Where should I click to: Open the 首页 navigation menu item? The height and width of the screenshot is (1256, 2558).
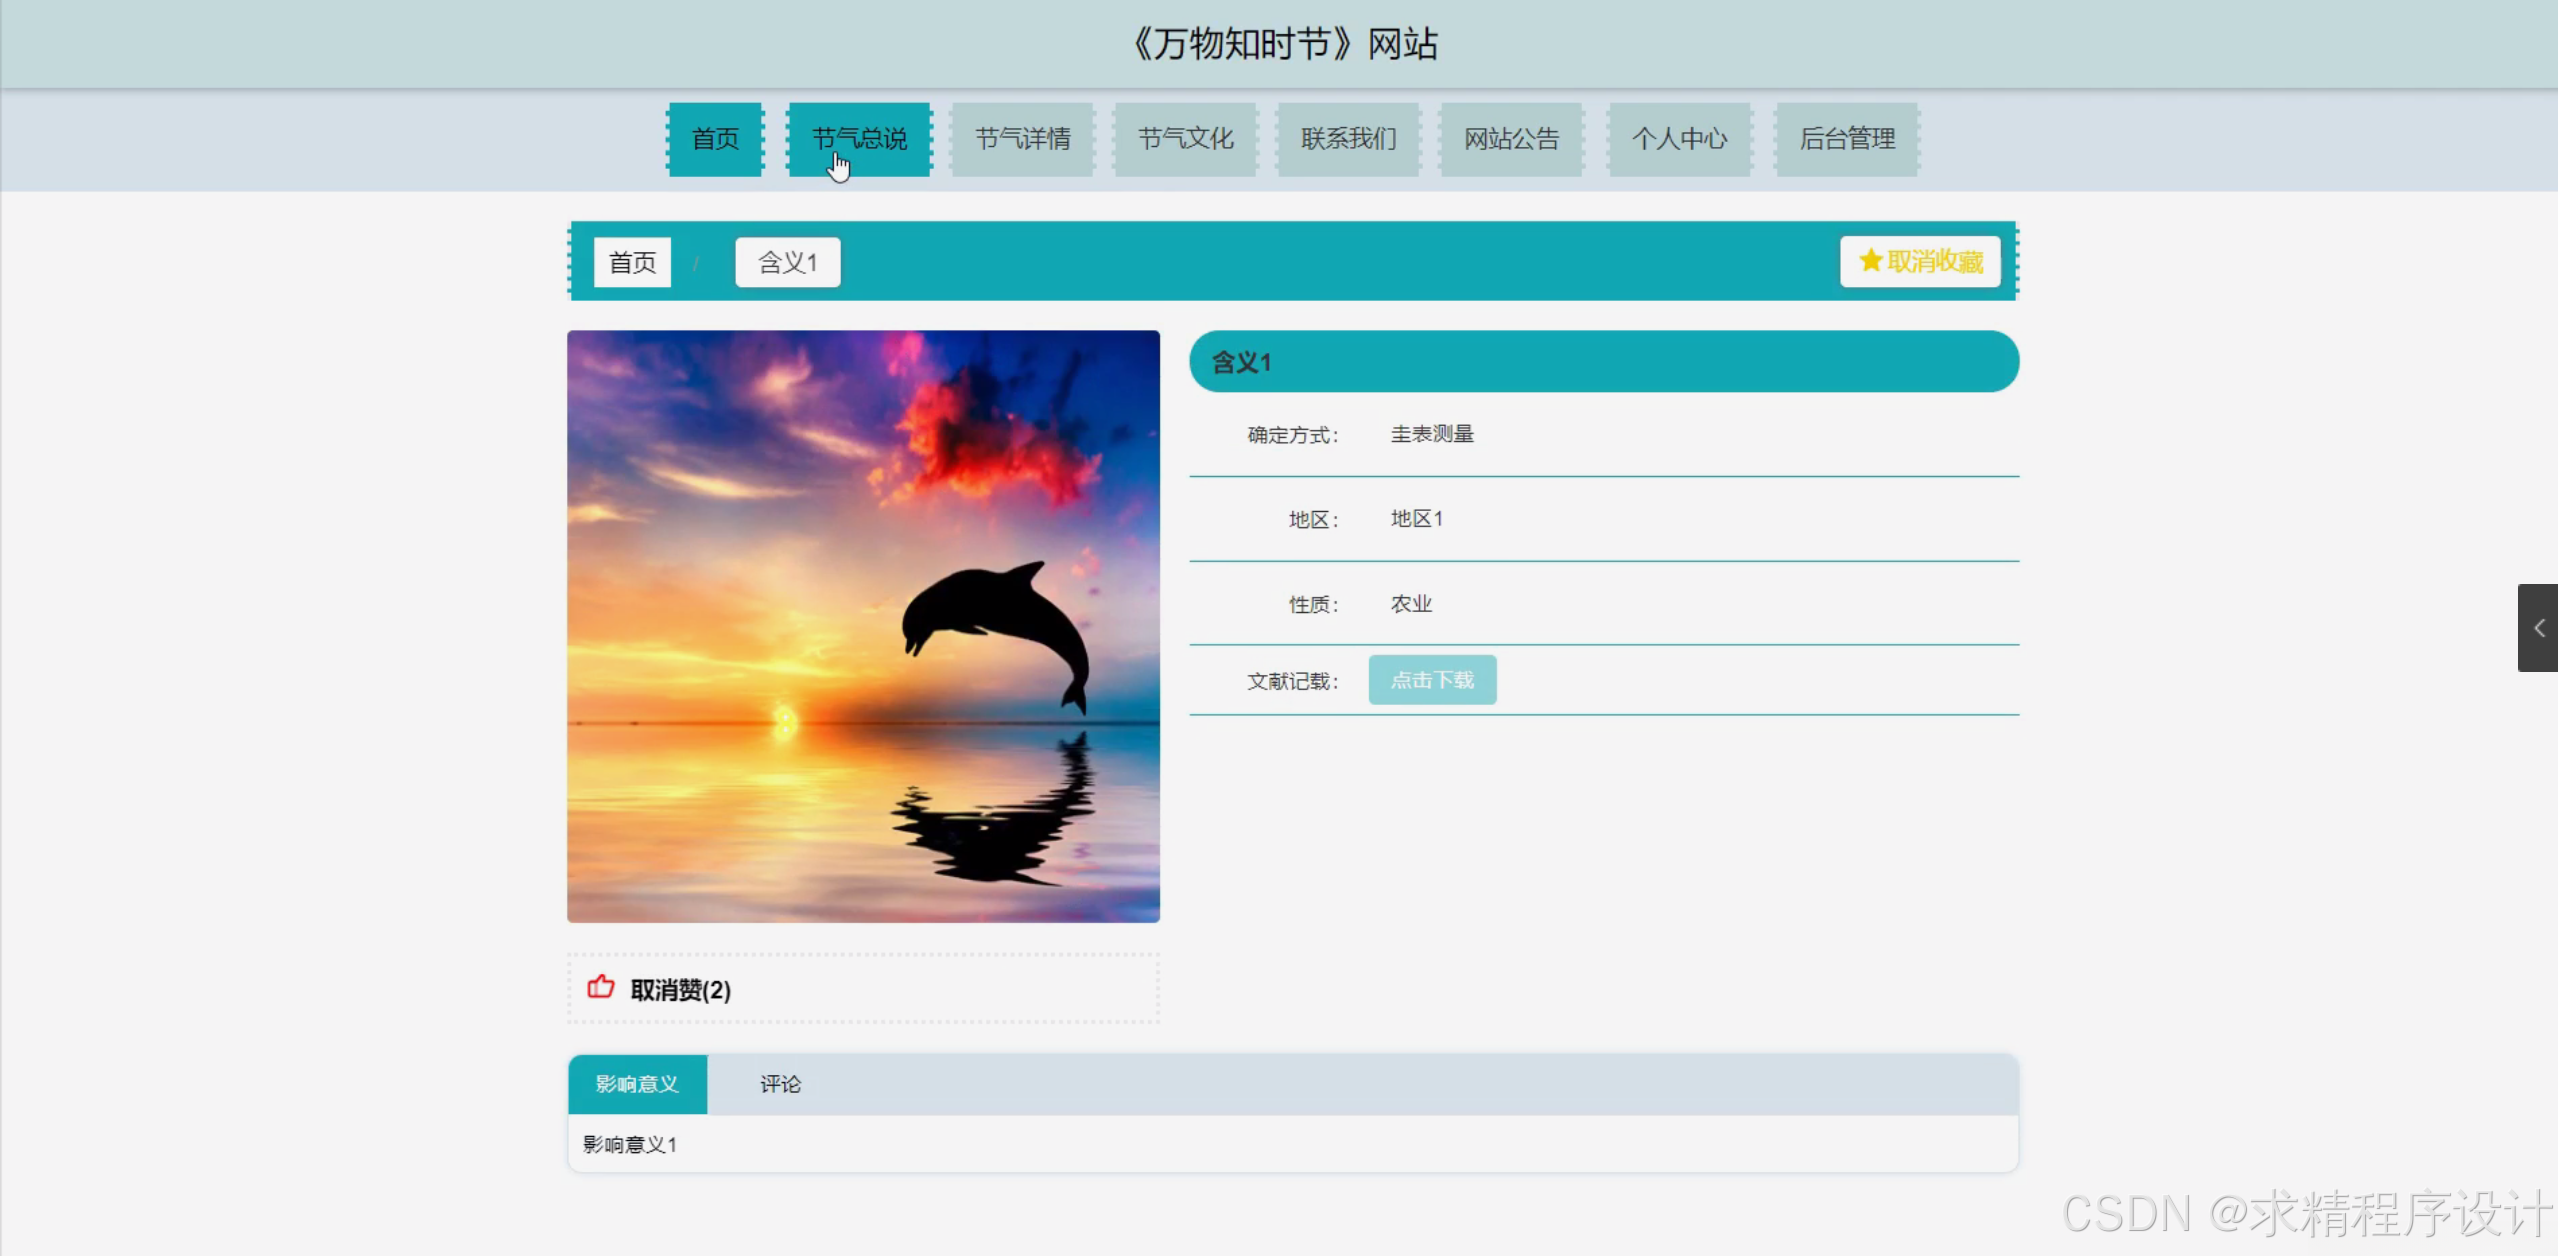tap(715, 139)
